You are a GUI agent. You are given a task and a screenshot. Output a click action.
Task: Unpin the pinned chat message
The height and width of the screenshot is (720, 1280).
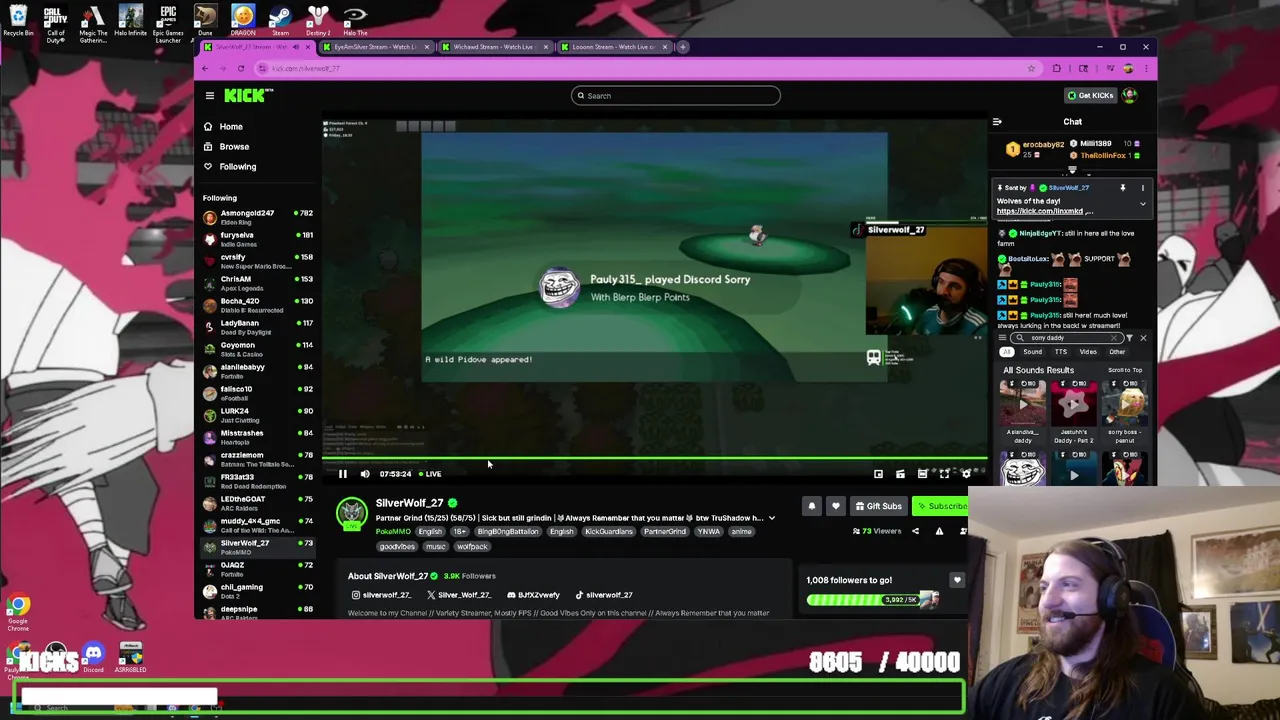coord(1122,188)
